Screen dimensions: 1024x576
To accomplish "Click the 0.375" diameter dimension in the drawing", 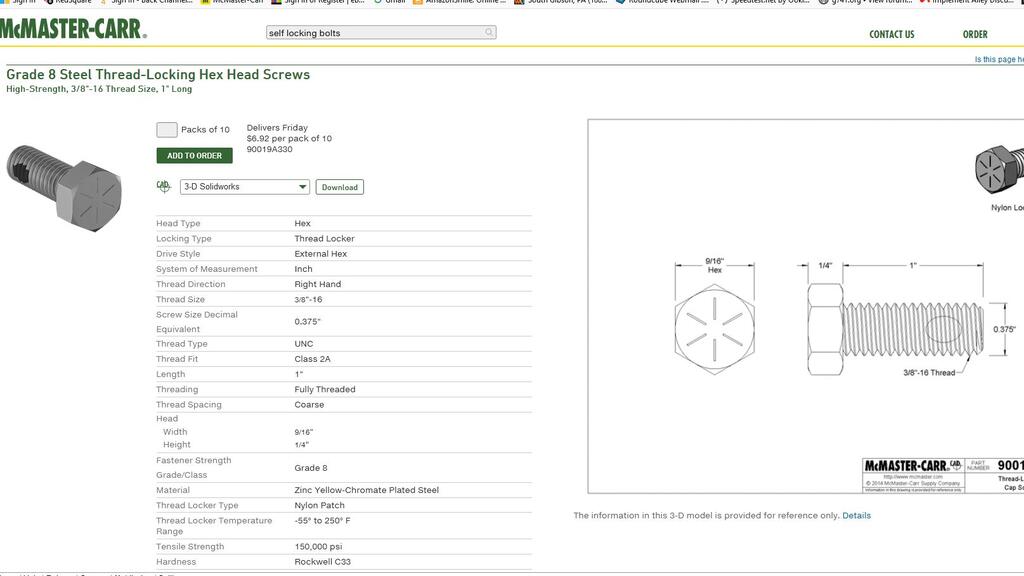I will (x=1004, y=329).
